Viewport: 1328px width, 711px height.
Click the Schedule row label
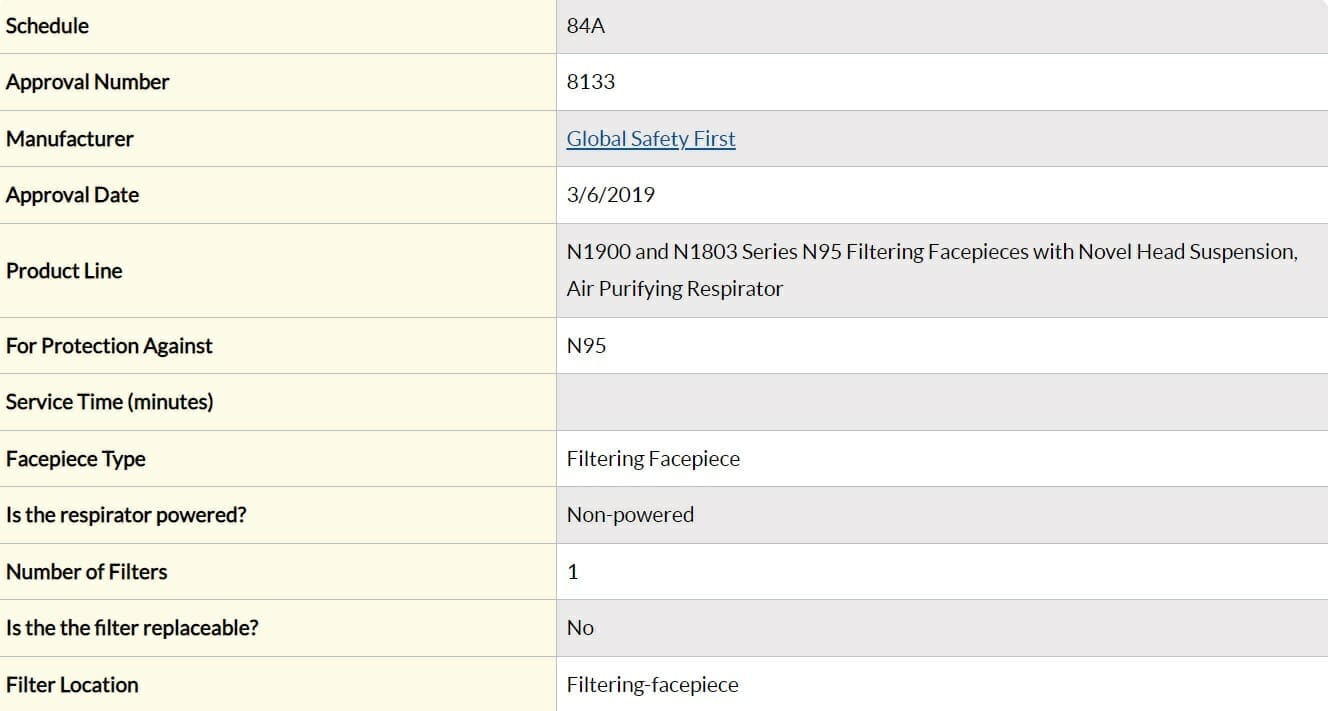[47, 26]
